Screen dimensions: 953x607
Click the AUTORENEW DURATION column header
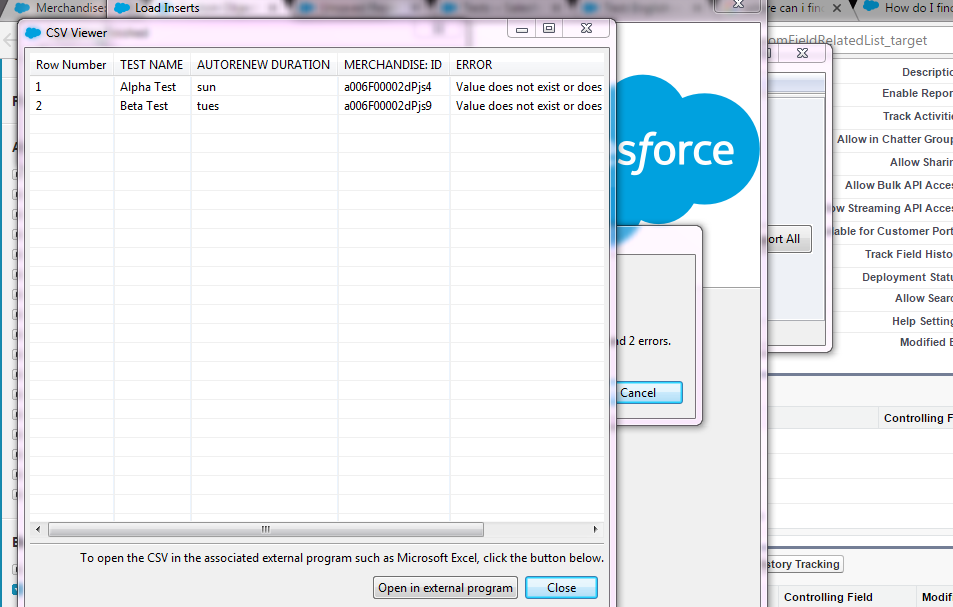pos(263,65)
